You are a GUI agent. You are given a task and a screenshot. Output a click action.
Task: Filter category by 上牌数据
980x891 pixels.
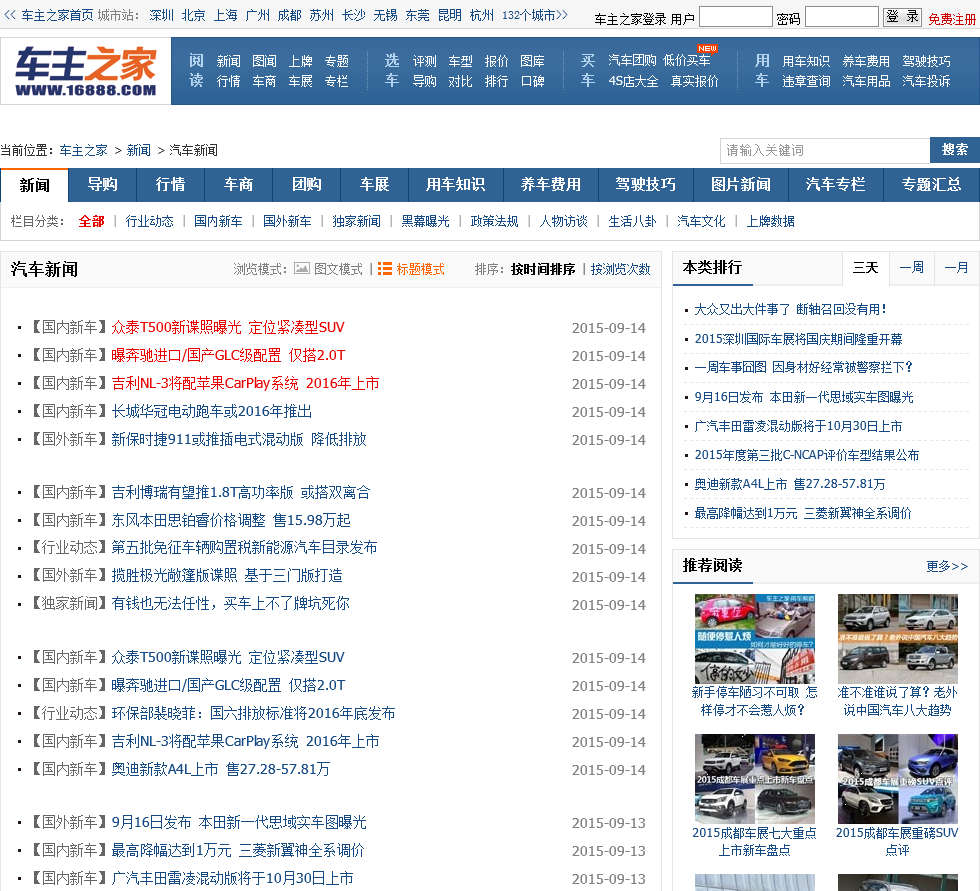(x=771, y=221)
